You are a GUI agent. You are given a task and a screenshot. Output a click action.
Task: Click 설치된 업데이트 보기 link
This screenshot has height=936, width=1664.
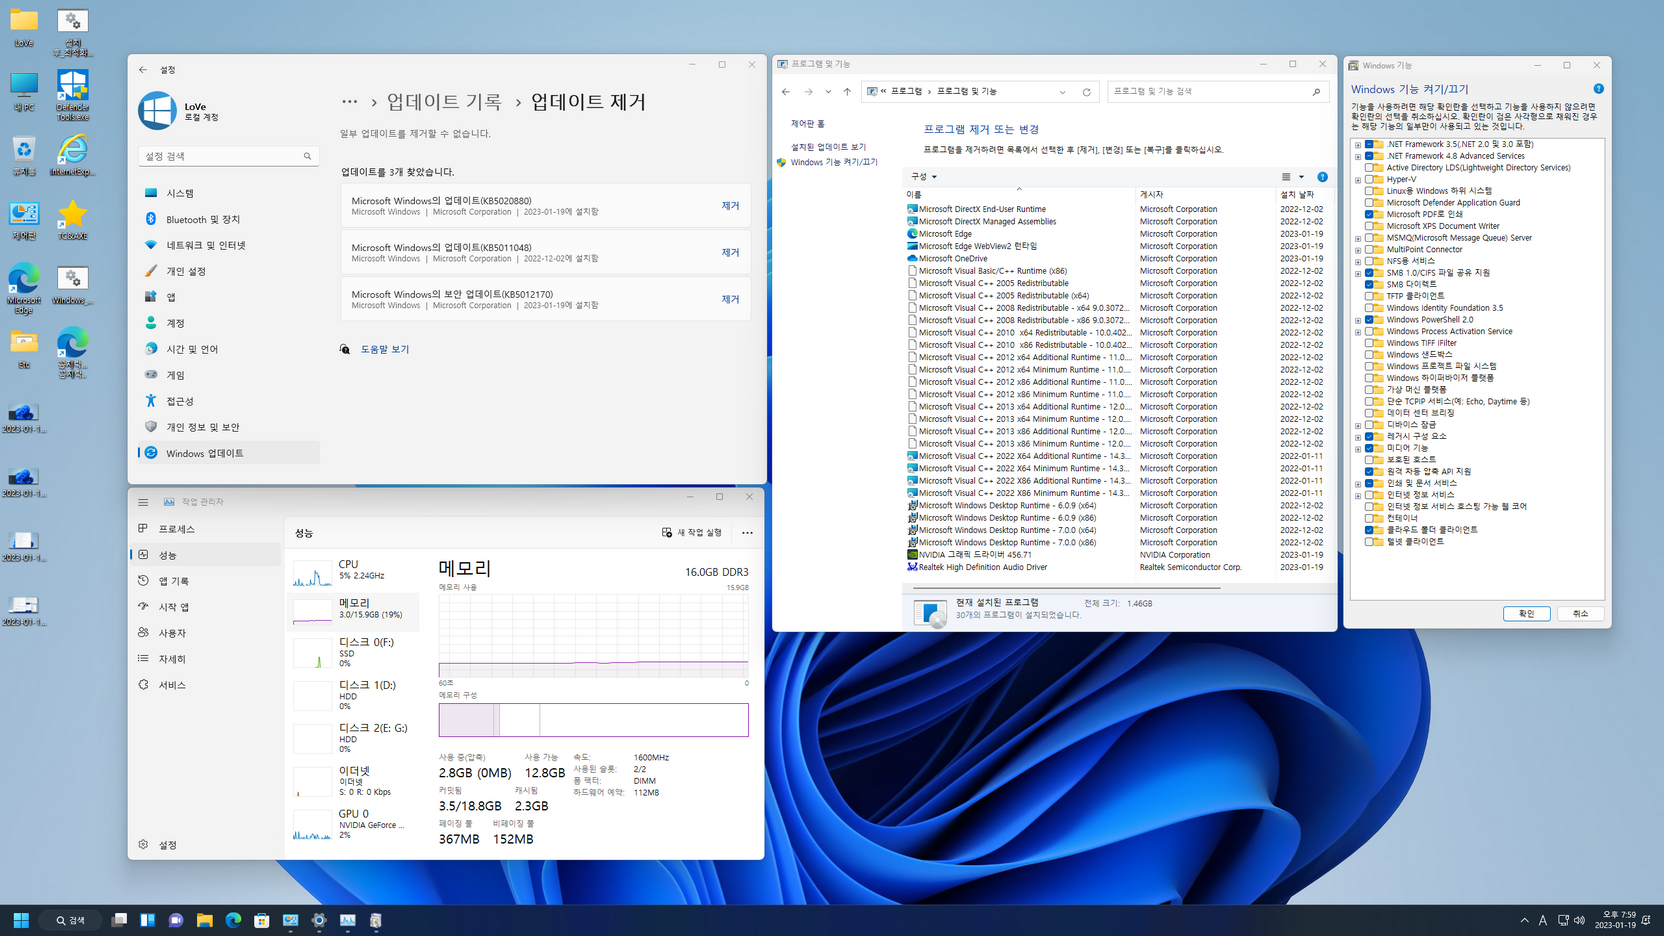pos(828,147)
